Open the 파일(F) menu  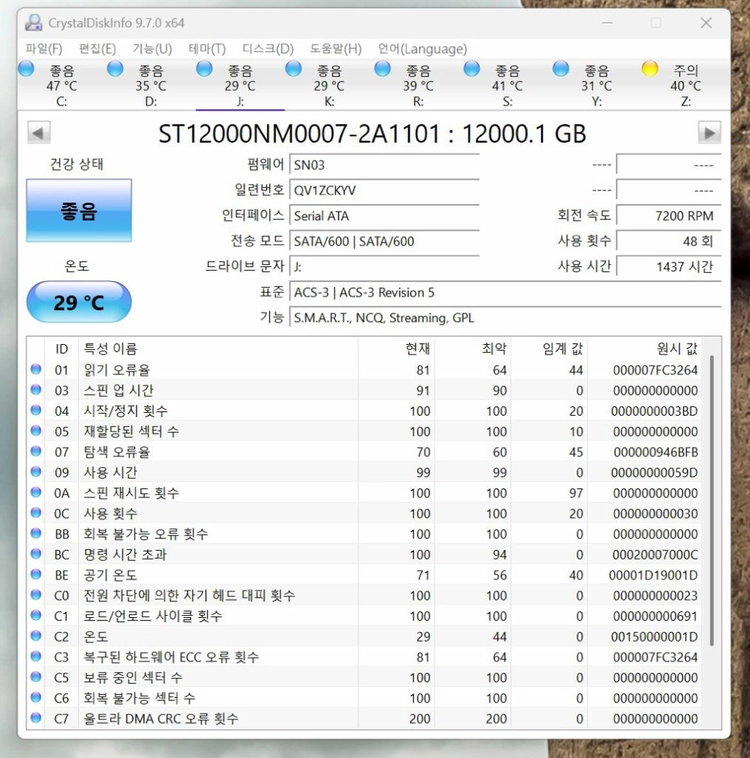(x=44, y=49)
